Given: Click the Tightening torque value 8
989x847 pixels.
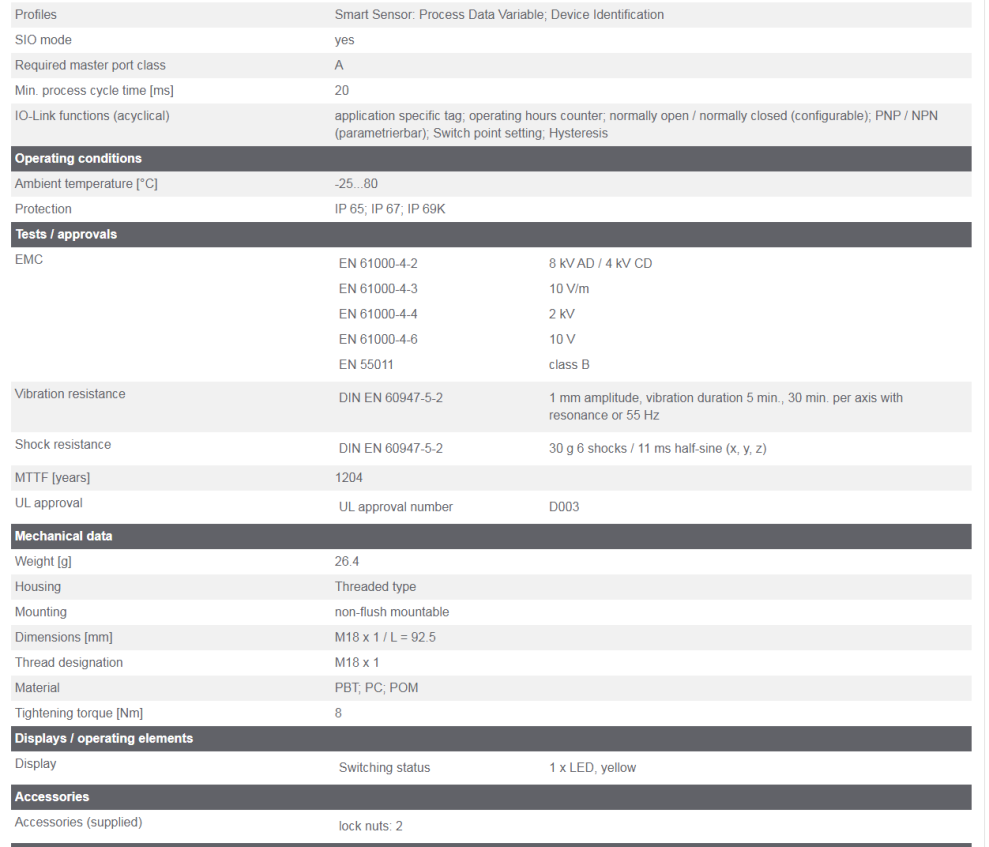Looking at the screenshot, I should 338,713.
